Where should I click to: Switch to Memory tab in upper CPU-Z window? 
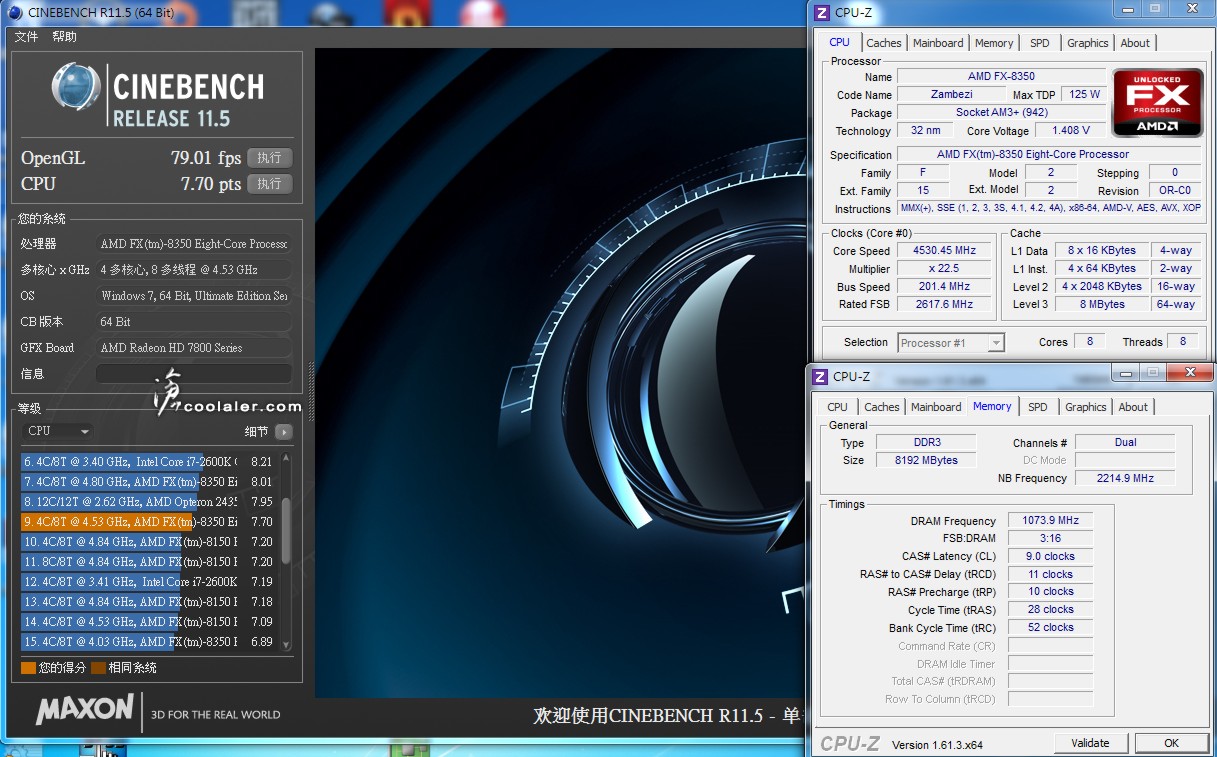(994, 43)
